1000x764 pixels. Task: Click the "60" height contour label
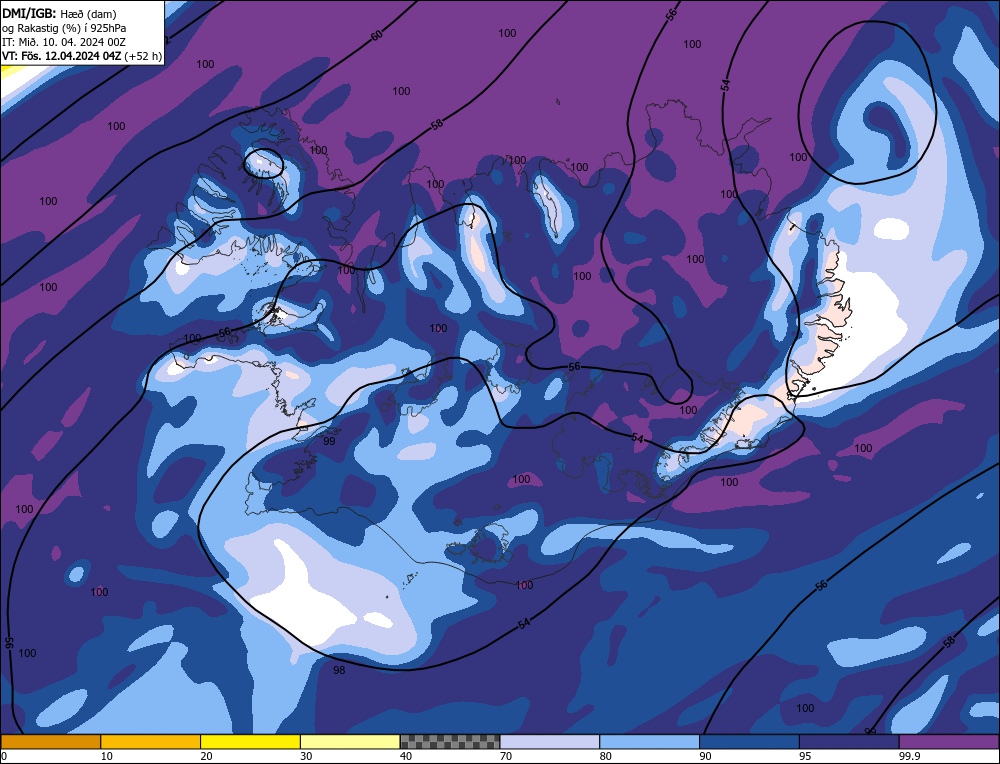pos(377,36)
